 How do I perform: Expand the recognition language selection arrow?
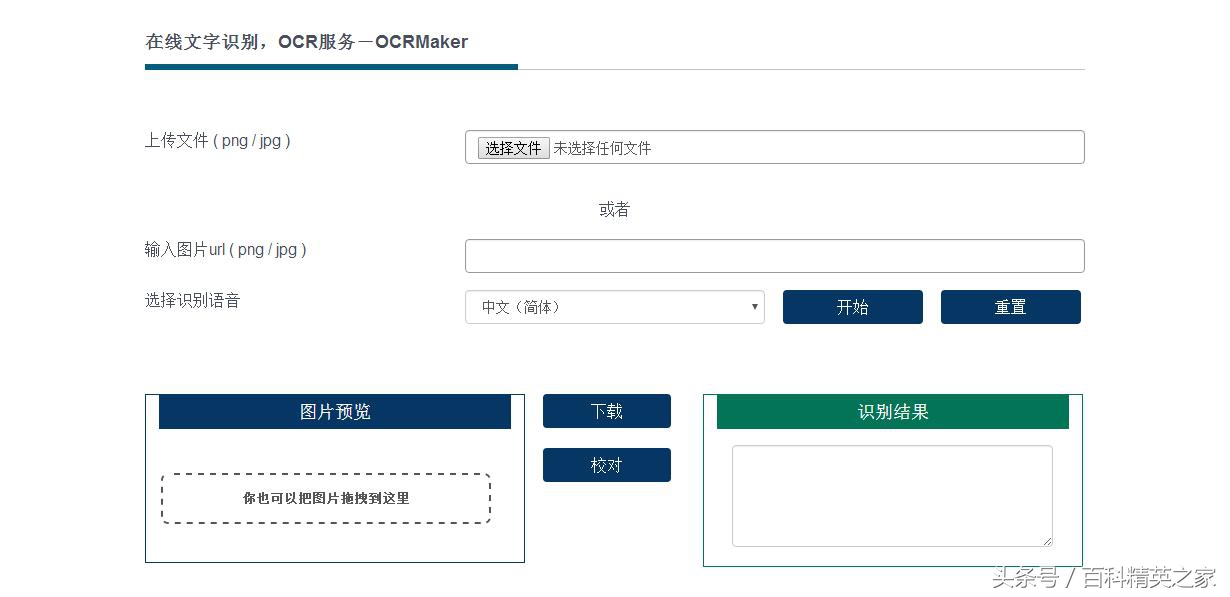755,307
